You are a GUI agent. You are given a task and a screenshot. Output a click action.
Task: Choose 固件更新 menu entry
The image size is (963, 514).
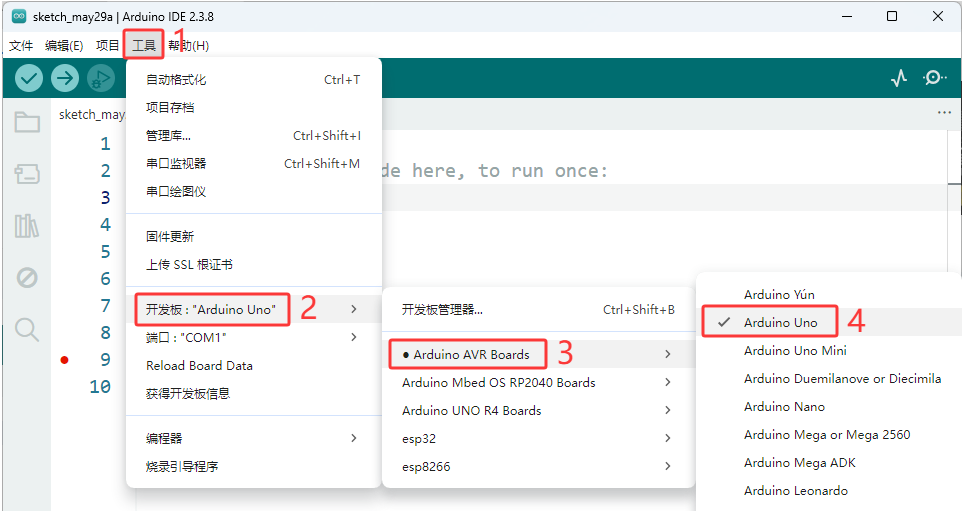click(254, 236)
